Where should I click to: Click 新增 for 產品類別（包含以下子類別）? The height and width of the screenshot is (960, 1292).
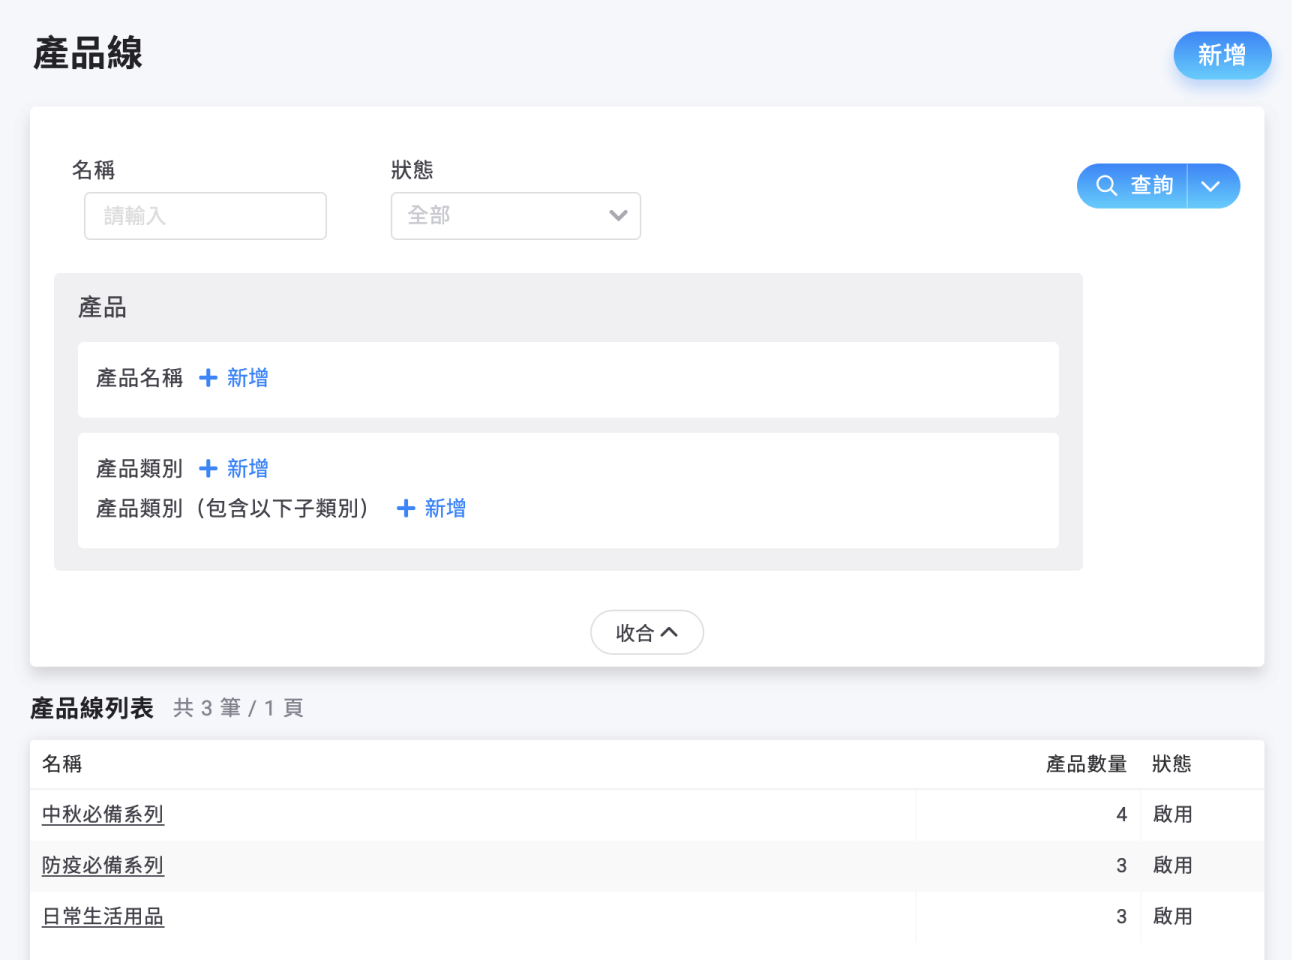point(432,509)
